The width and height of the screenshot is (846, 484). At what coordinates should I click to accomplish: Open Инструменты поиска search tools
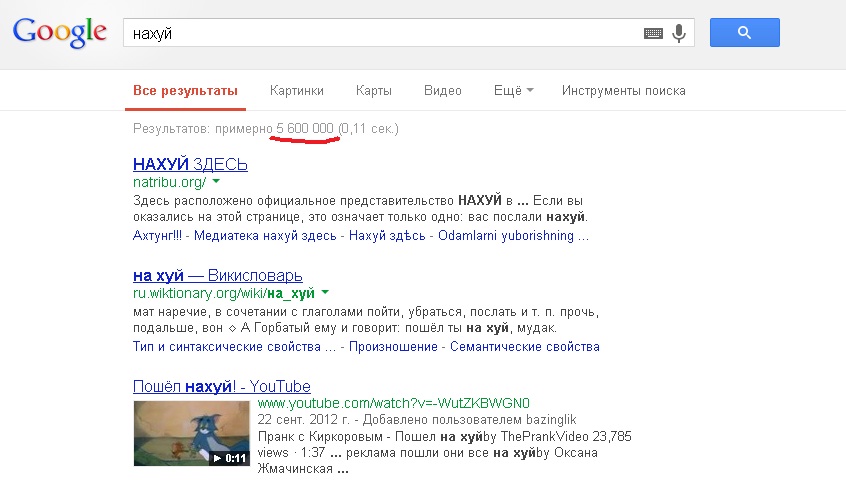(x=623, y=90)
